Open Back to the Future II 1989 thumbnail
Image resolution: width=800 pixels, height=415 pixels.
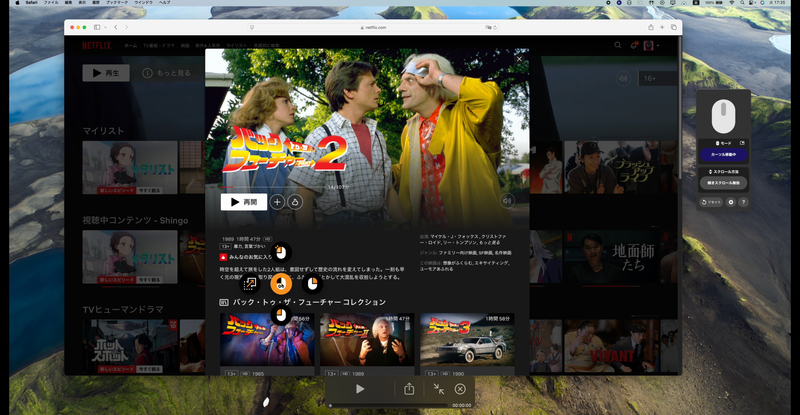(x=367, y=339)
